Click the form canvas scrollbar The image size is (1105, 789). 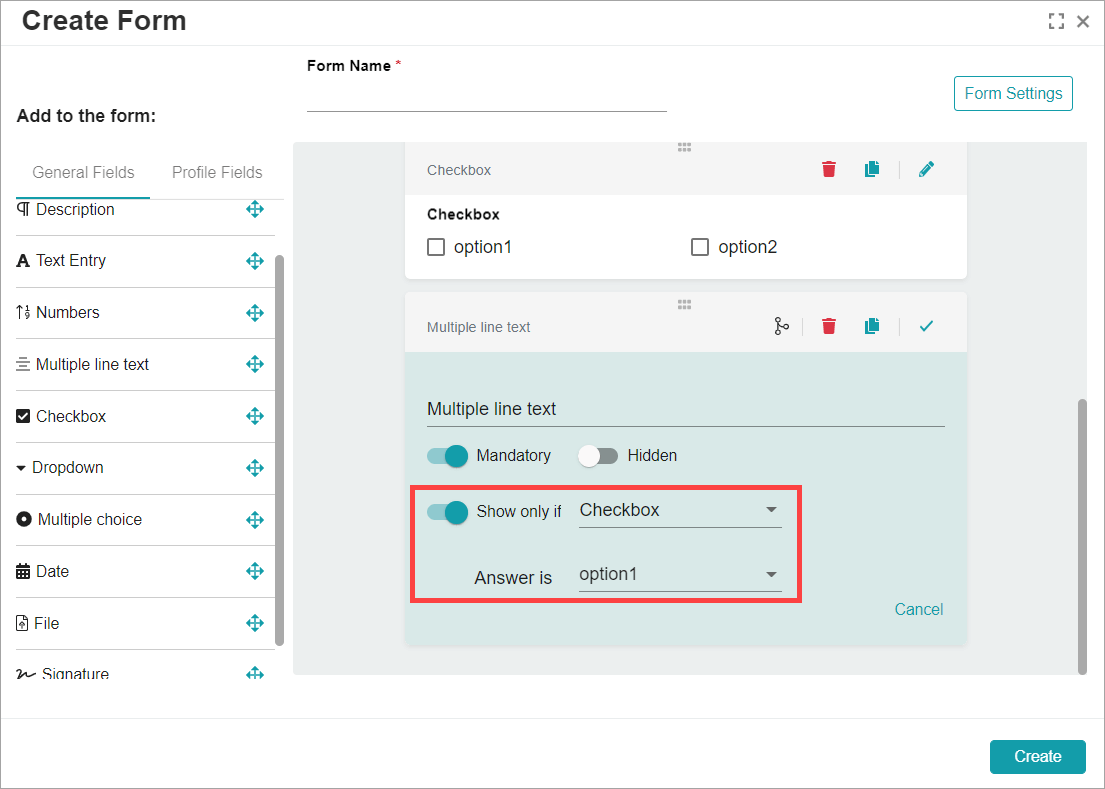point(1082,538)
